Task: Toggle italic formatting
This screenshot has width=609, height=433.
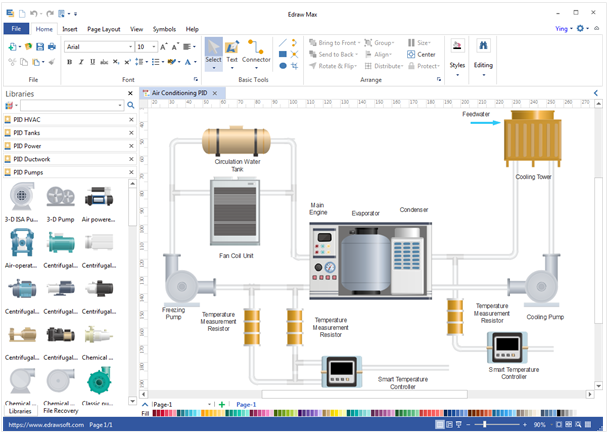Action: [81, 62]
